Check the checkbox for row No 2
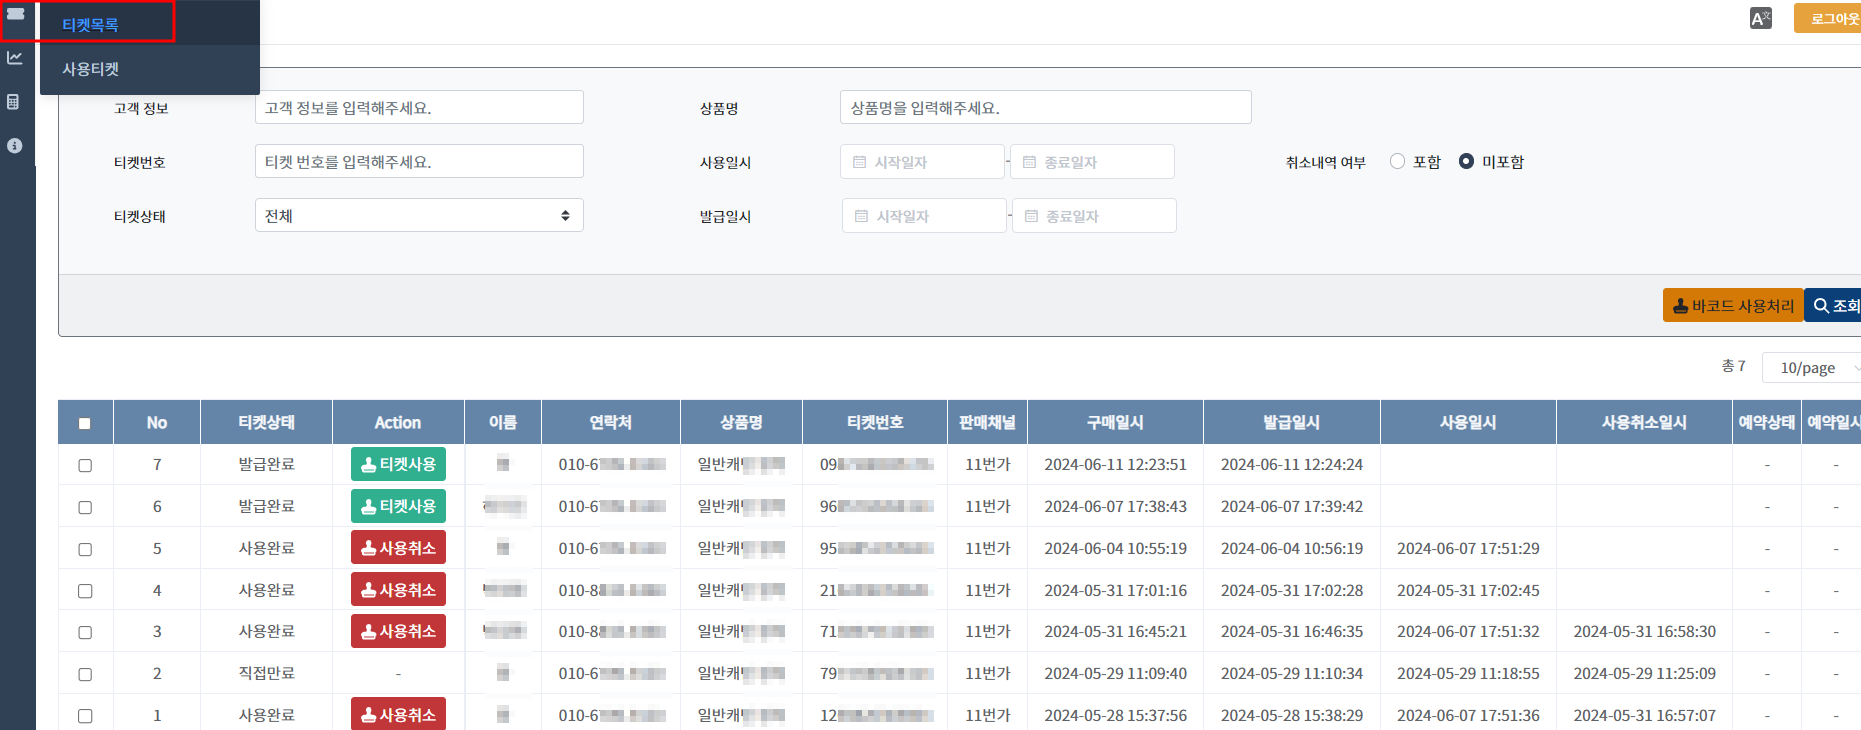The image size is (1861, 730). tap(85, 674)
